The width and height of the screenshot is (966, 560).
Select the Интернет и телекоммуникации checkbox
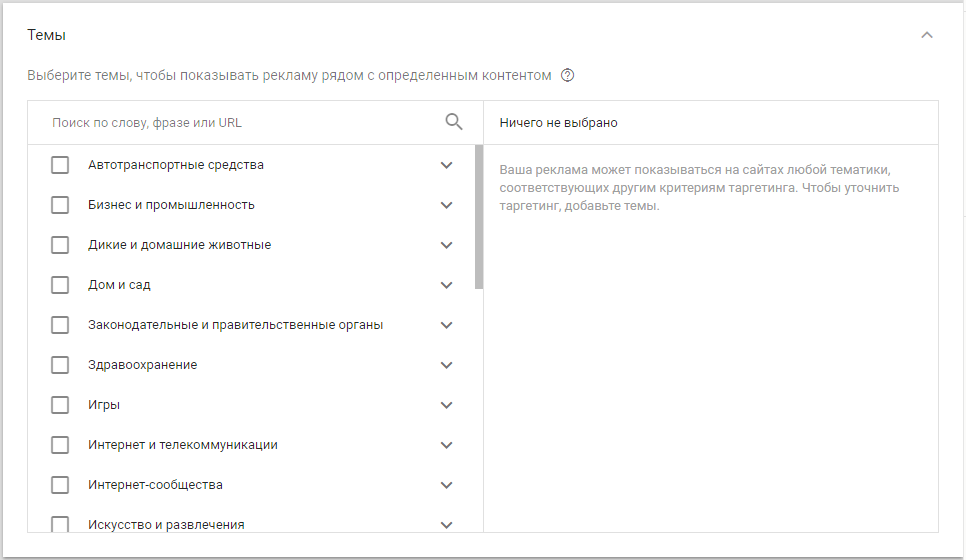coord(60,445)
